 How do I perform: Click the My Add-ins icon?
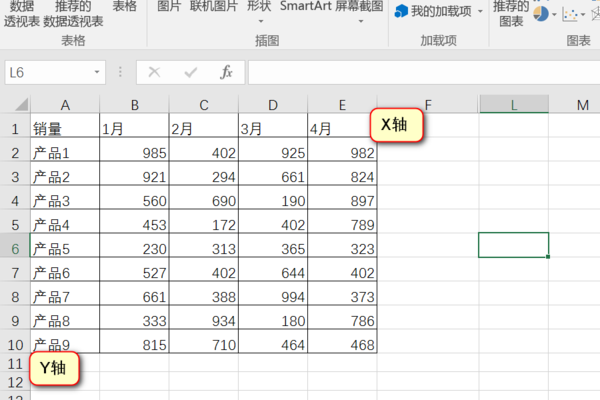(x=401, y=11)
